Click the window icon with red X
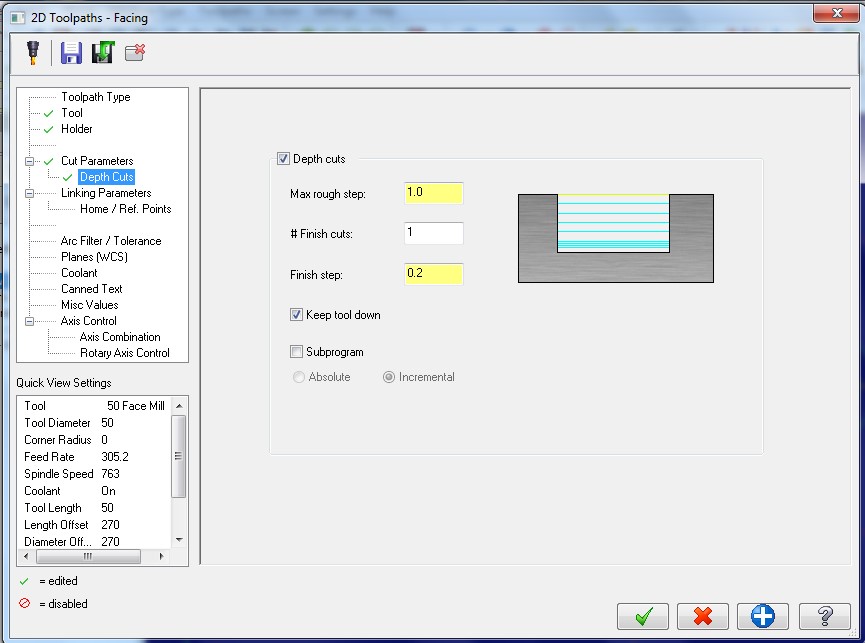865x643 pixels. 135,52
